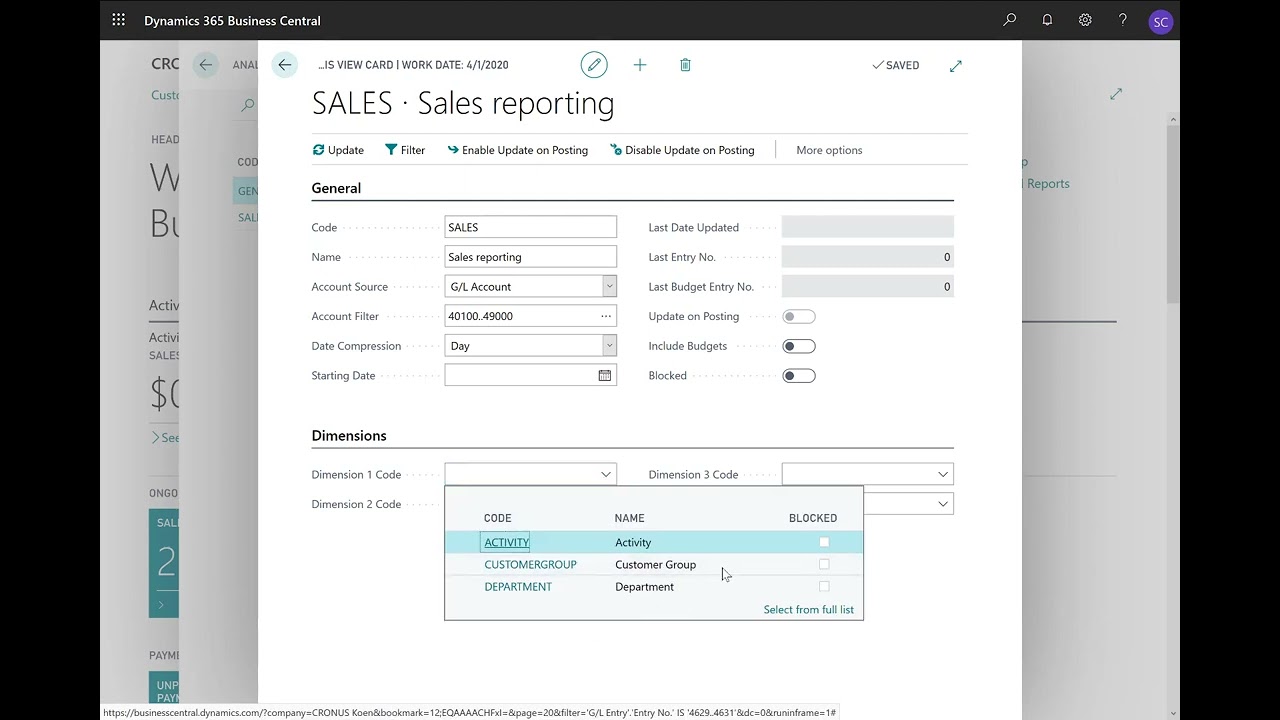This screenshot has width=1280, height=720.
Task: Click Select from full list
Action: coord(809,610)
